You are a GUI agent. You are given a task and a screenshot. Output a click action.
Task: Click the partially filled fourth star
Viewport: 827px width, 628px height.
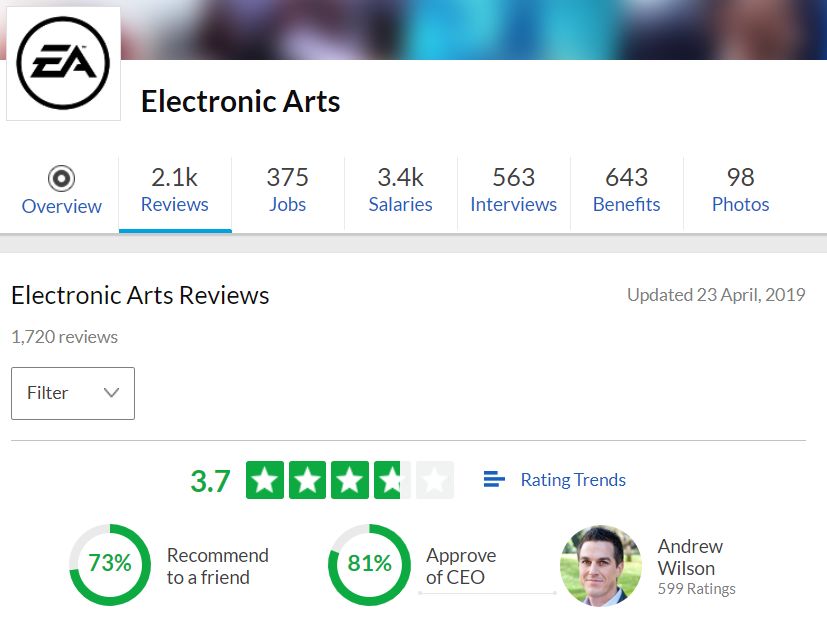click(x=392, y=480)
